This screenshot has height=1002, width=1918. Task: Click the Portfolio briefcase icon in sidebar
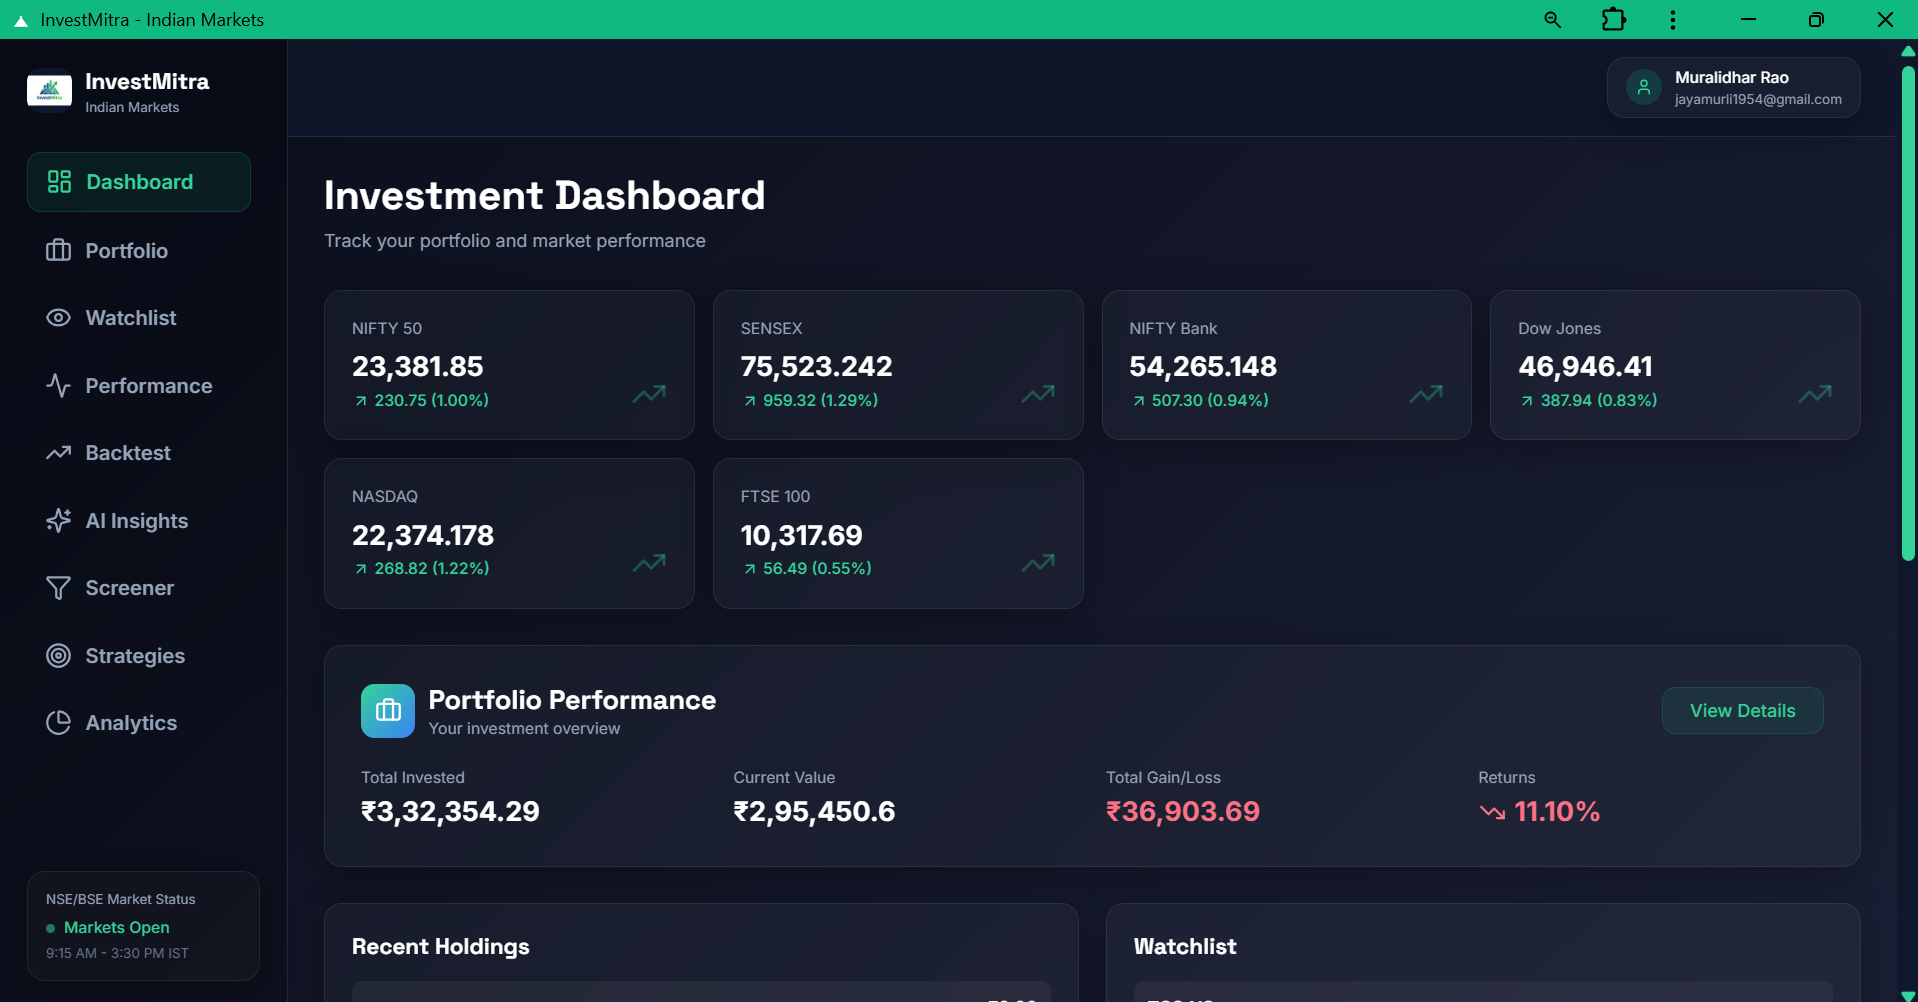coord(58,250)
